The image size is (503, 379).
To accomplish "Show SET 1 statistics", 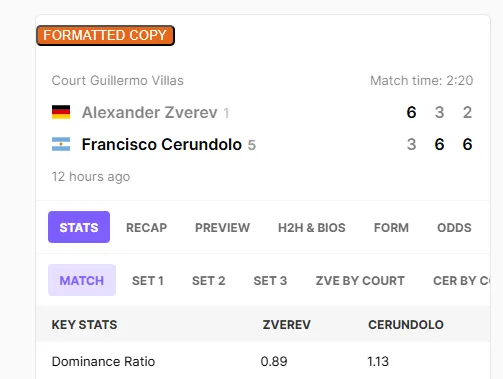I will click(x=148, y=281).
